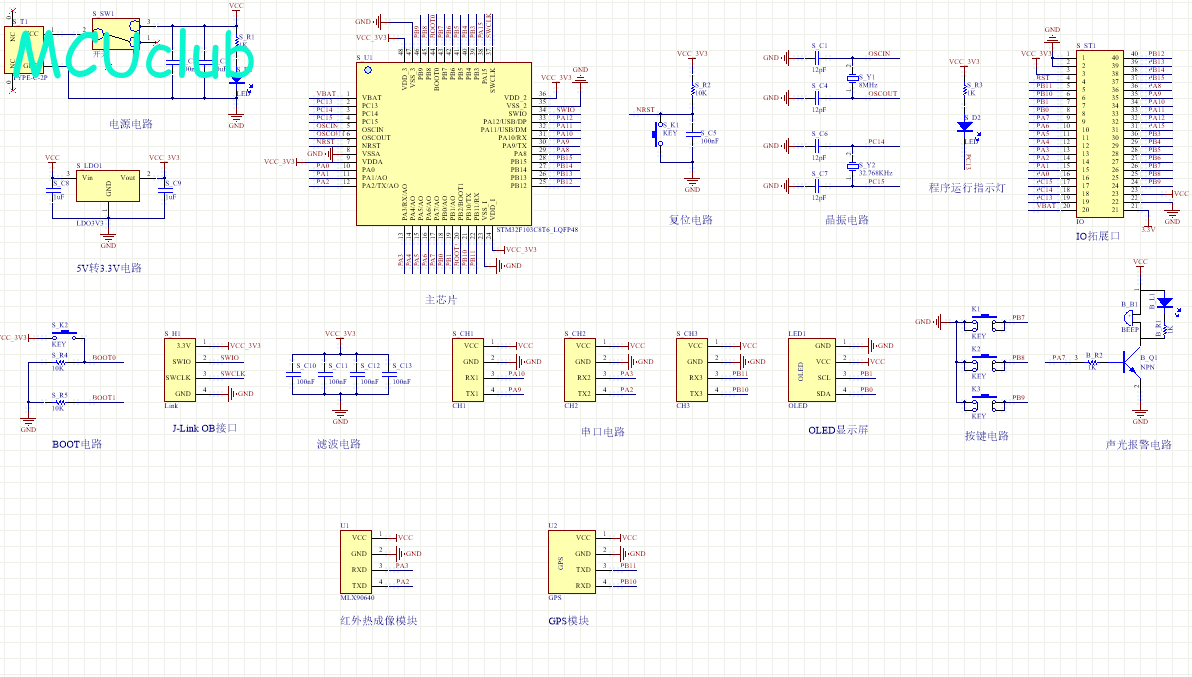
Task: Select the B_R2 1K base resistor
Action: click(x=1092, y=362)
